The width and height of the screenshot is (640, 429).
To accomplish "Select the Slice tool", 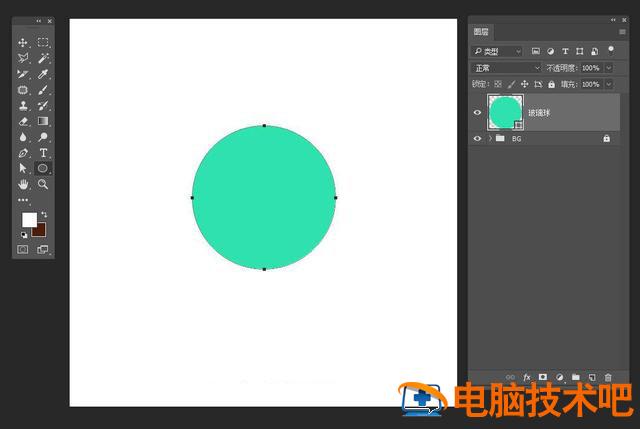I will 23,74.
